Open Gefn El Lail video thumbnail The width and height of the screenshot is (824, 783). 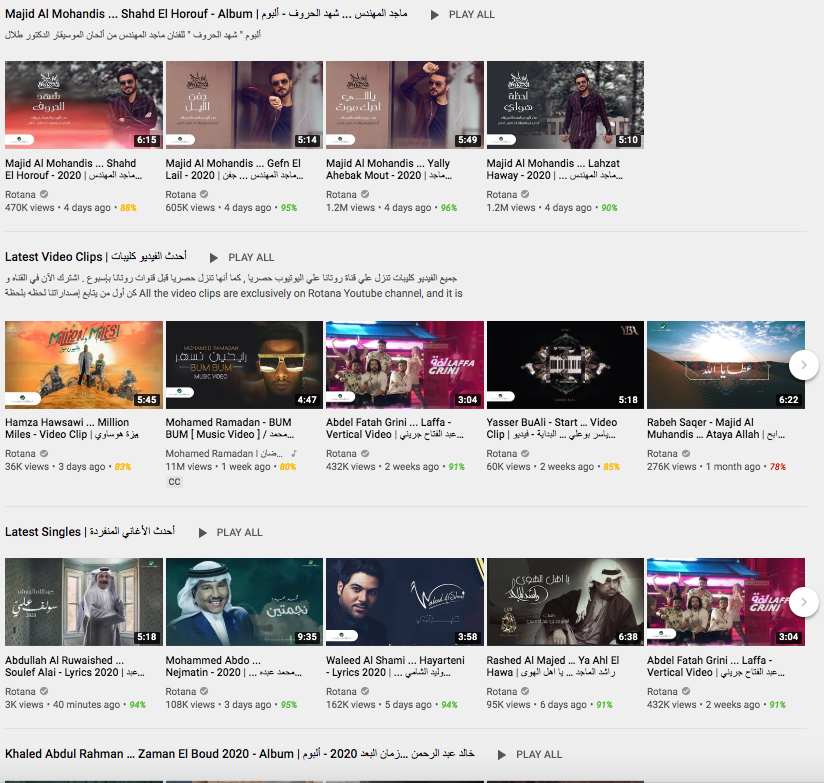[x=244, y=105]
